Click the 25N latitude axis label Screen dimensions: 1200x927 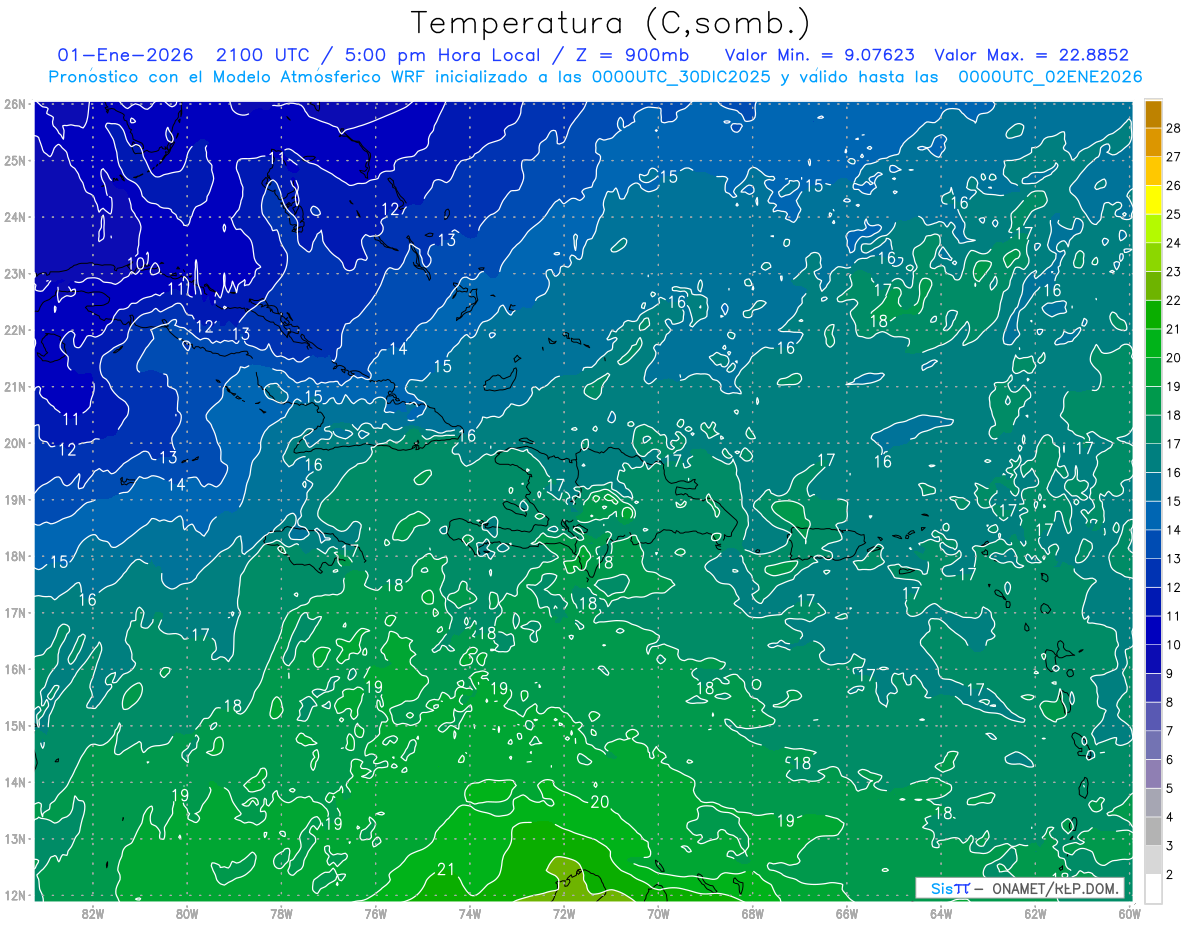[15, 160]
